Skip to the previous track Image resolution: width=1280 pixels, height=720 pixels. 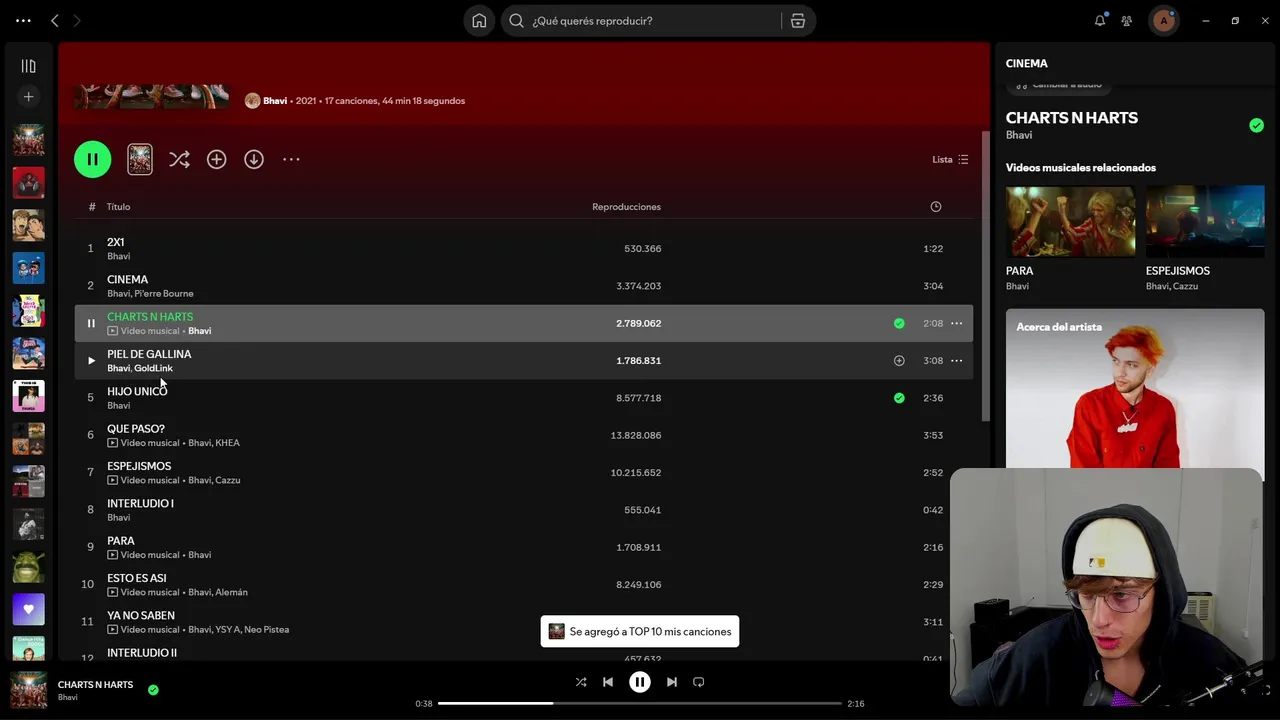point(608,682)
